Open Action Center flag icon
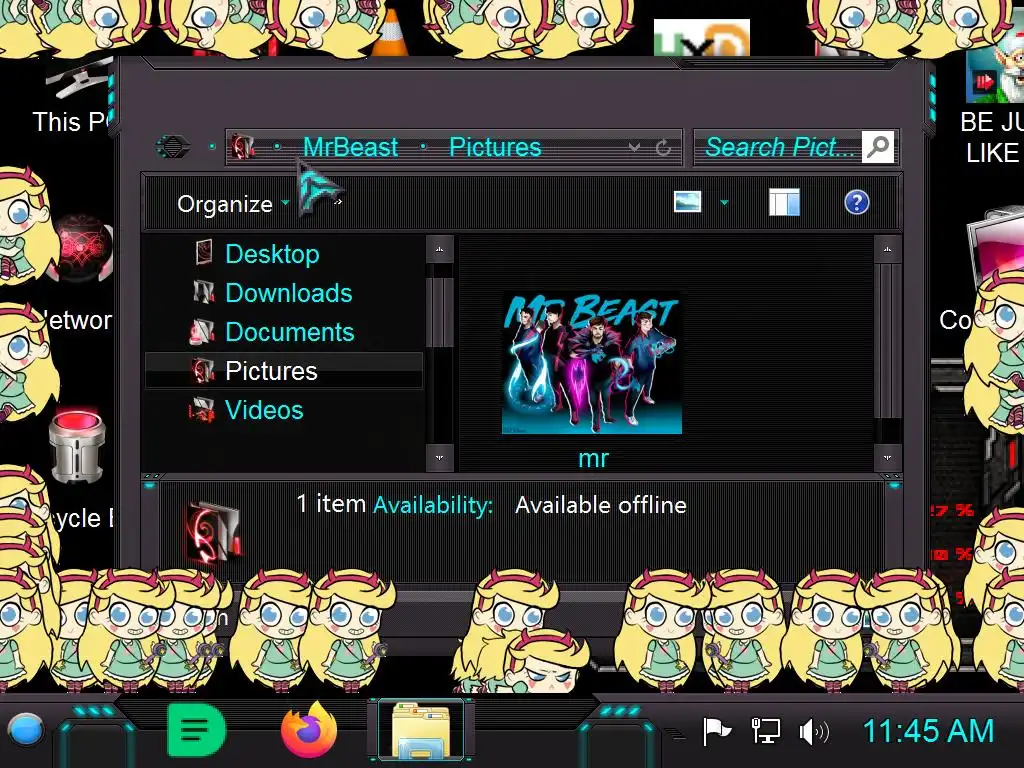 716,731
